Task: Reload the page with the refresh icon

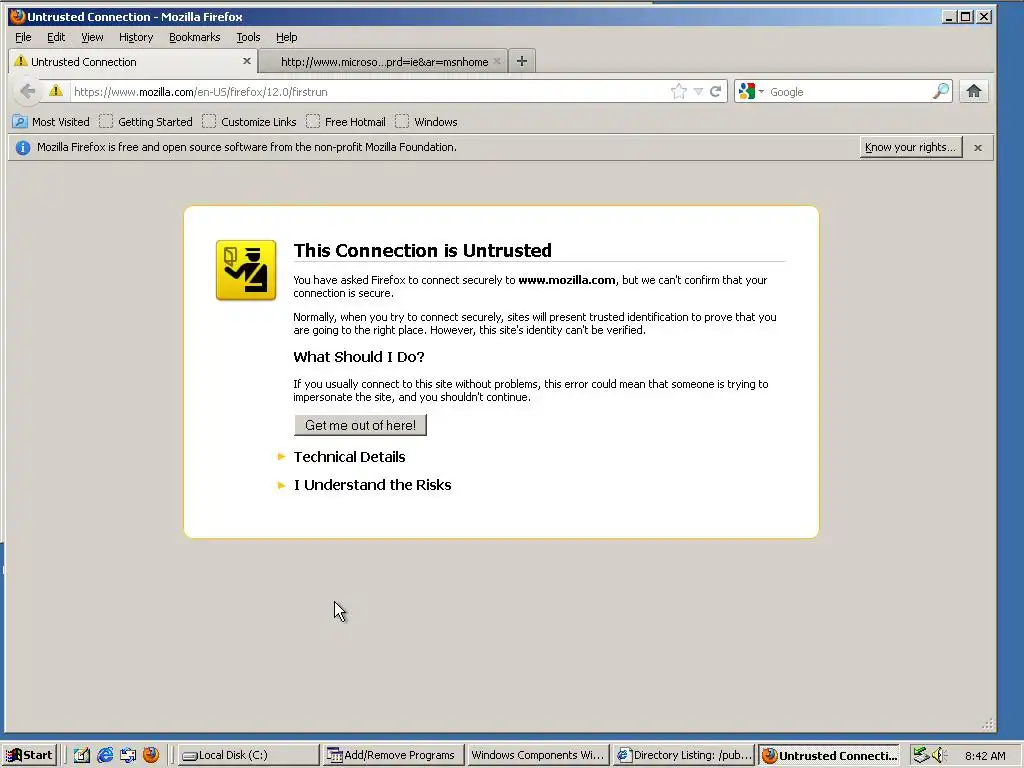Action: pos(716,91)
